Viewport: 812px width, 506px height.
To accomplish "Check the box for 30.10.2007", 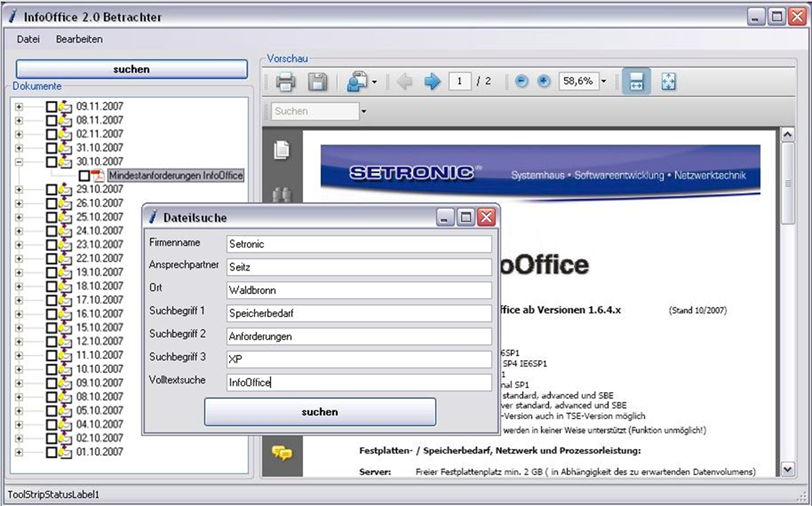I will [x=51, y=162].
